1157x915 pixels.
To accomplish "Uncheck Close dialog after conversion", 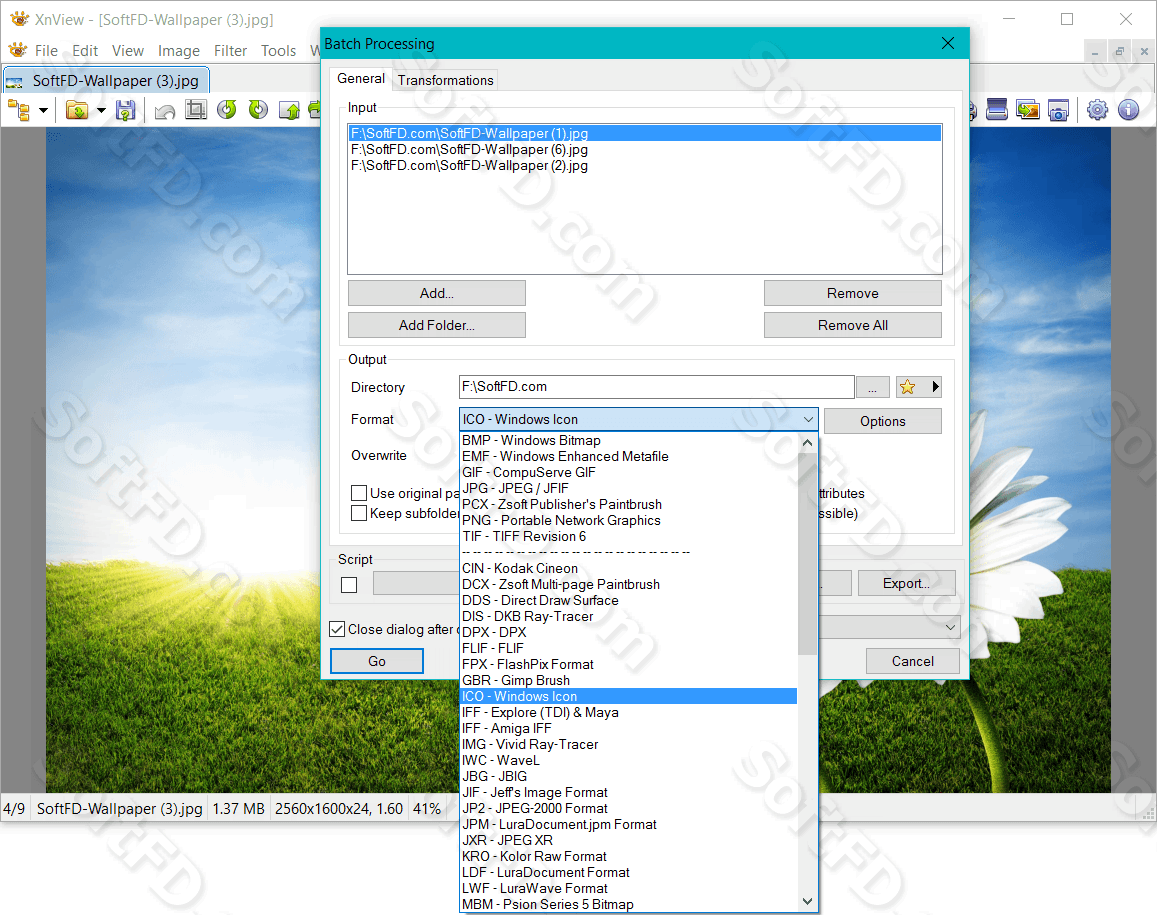I will pyautogui.click(x=336, y=629).
